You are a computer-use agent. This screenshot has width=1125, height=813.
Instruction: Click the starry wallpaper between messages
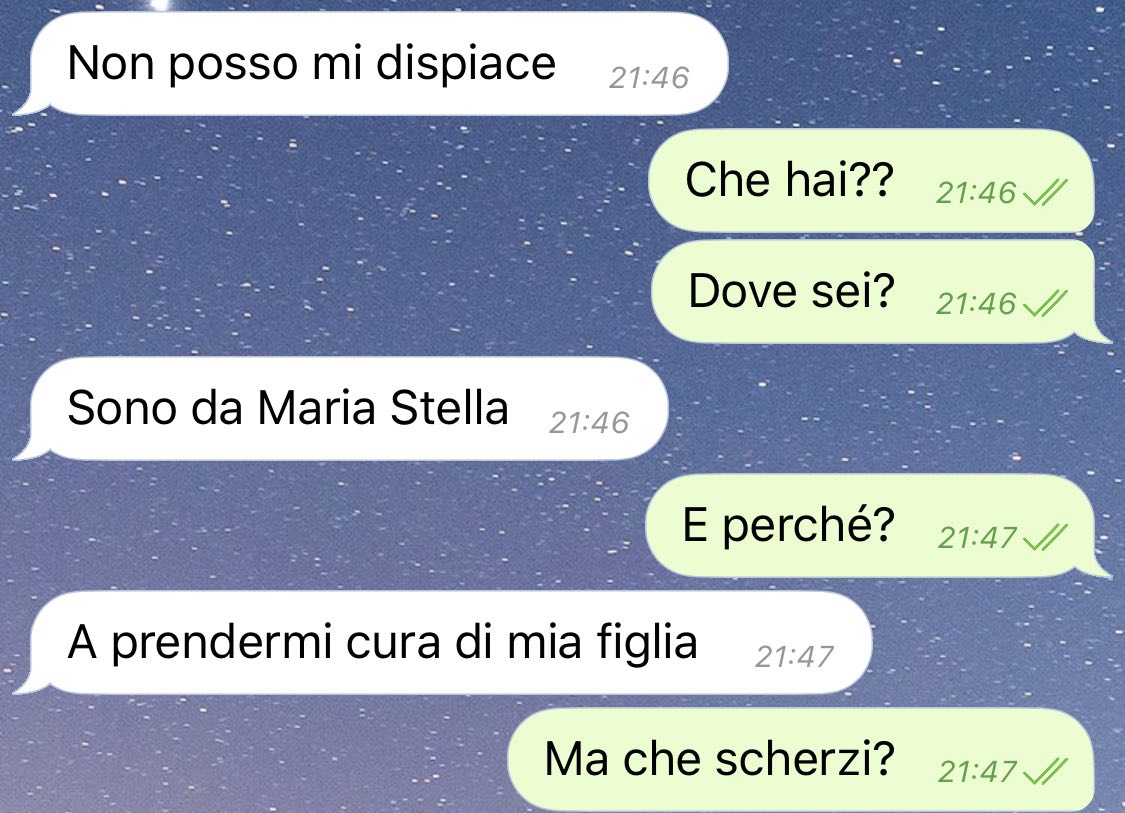tap(323, 237)
